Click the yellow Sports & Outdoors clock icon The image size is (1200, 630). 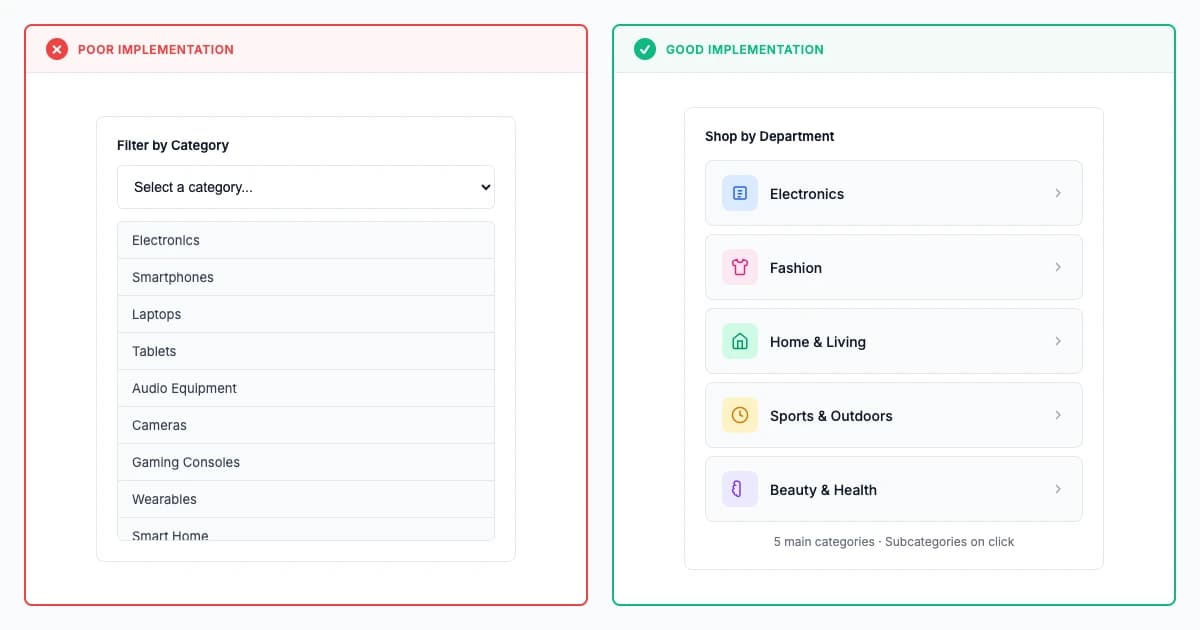(740, 415)
